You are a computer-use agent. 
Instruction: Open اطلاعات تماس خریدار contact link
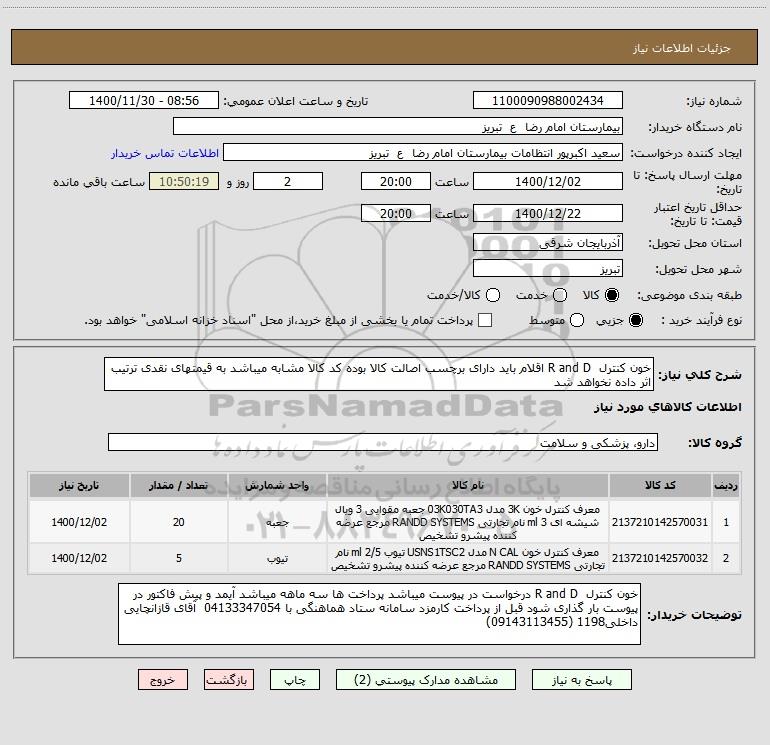(x=165, y=153)
